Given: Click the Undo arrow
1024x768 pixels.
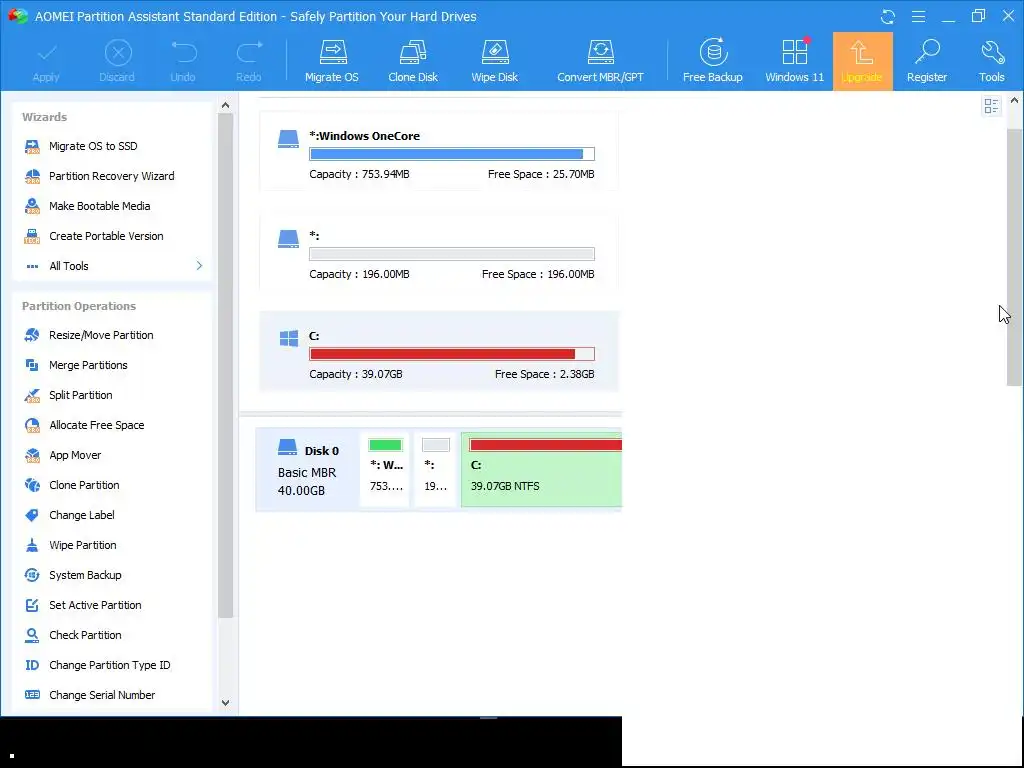Looking at the screenshot, I should click(x=183, y=61).
